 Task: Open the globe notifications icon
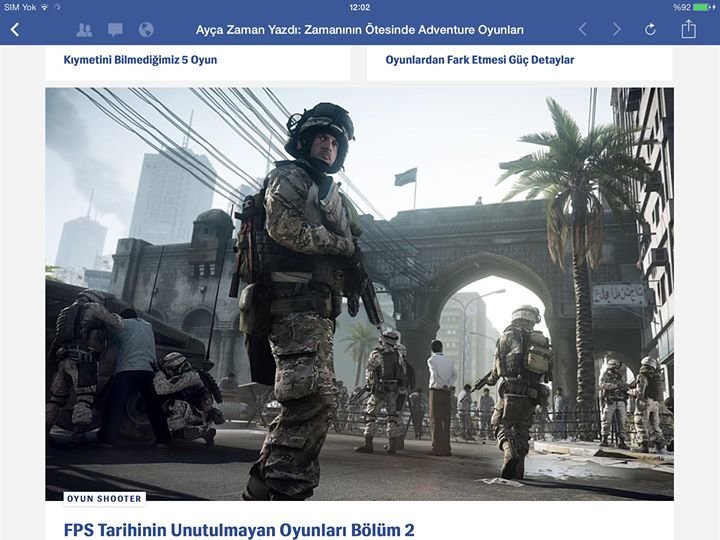point(146,30)
